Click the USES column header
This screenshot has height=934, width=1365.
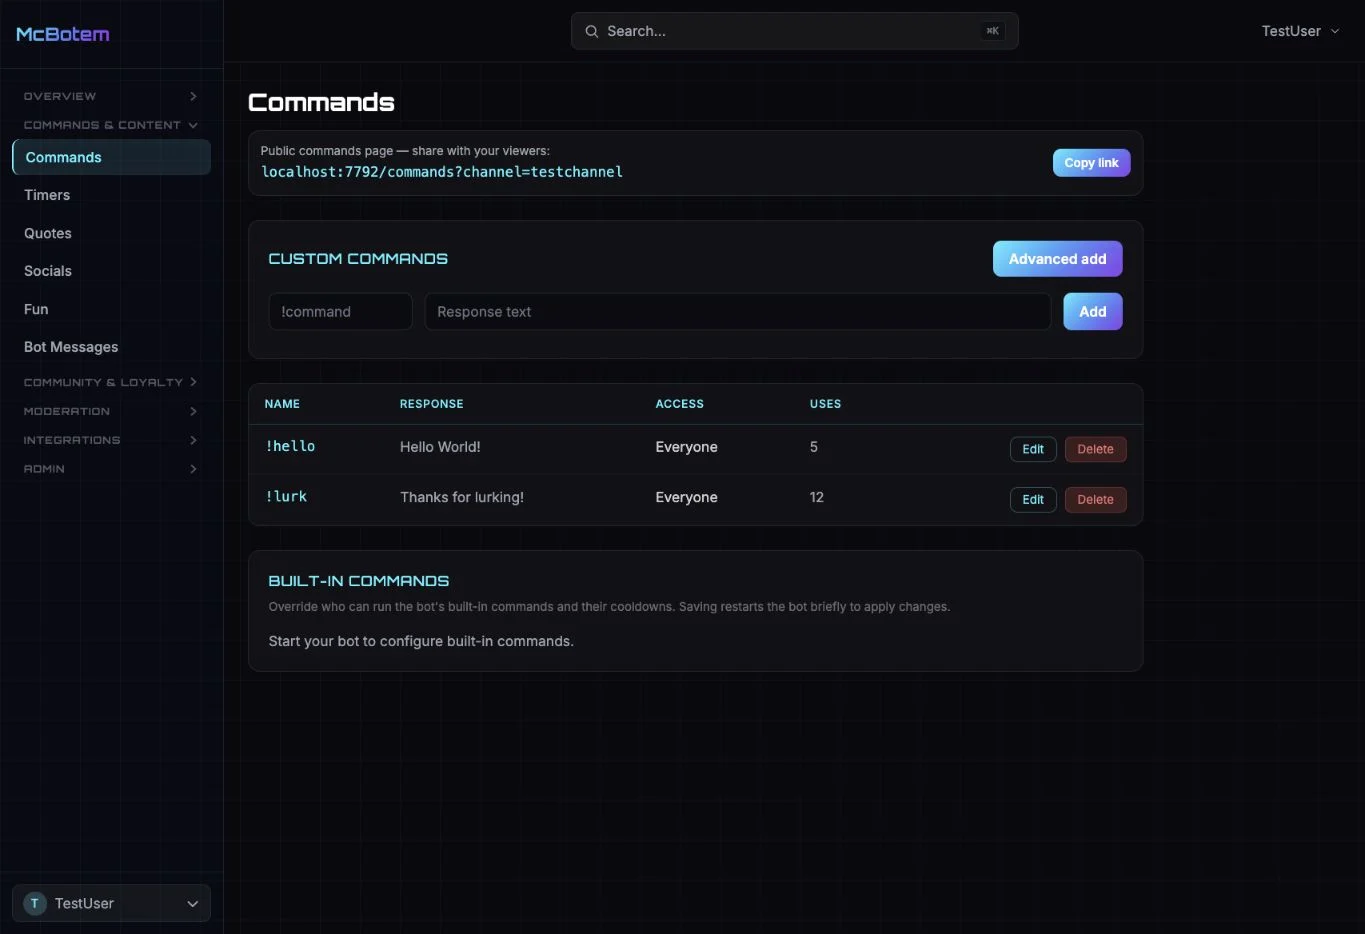click(825, 404)
